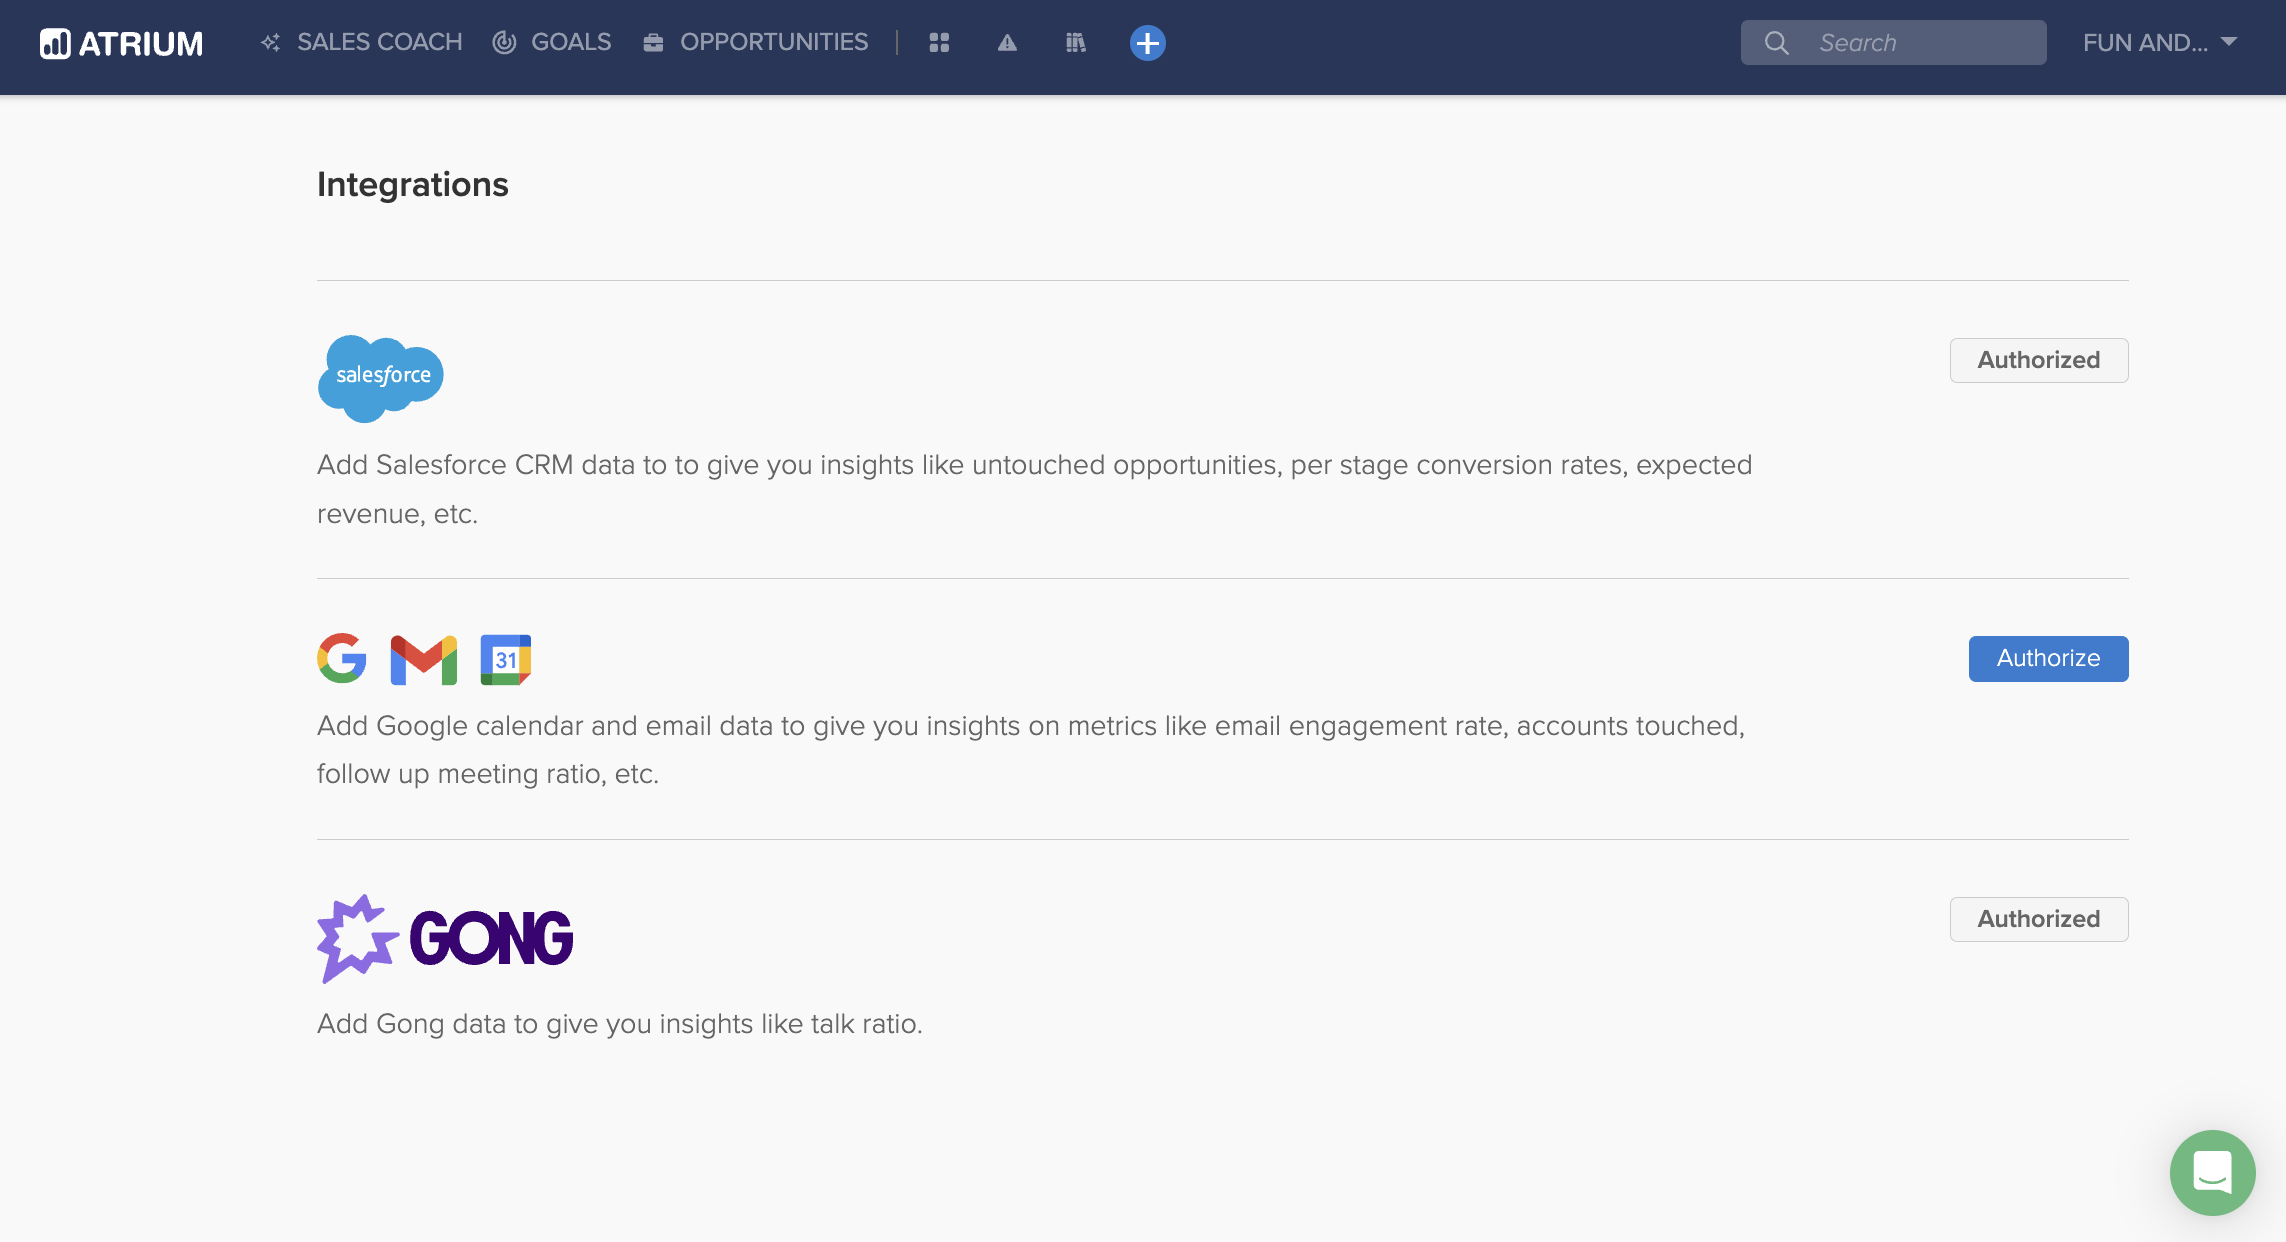This screenshot has height=1242, width=2286.
Task: Click the Gmail envelope icon
Action: (423, 660)
